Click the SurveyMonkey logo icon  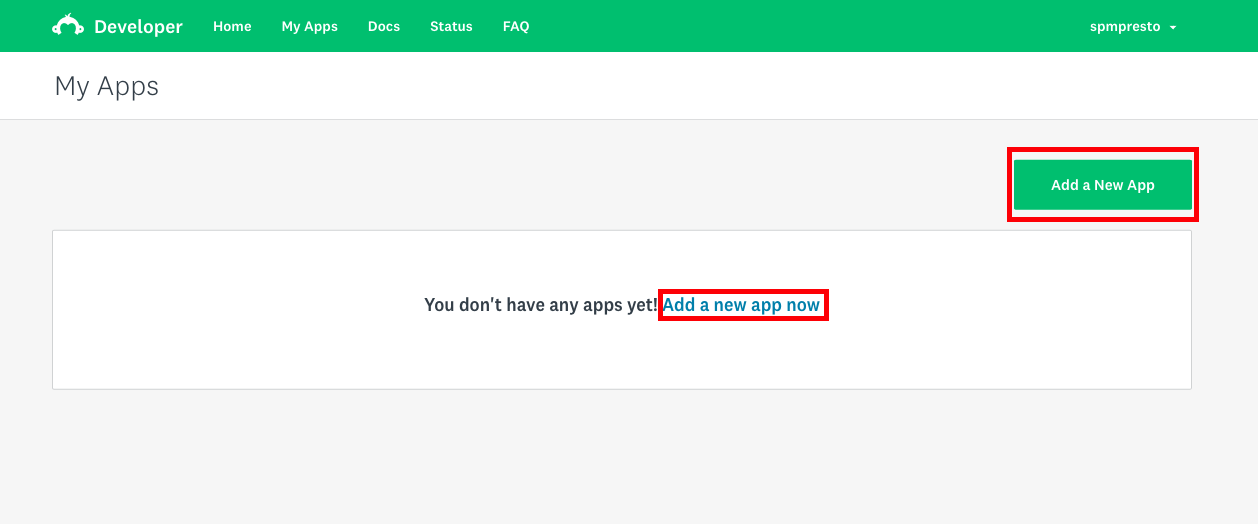[x=68, y=26]
